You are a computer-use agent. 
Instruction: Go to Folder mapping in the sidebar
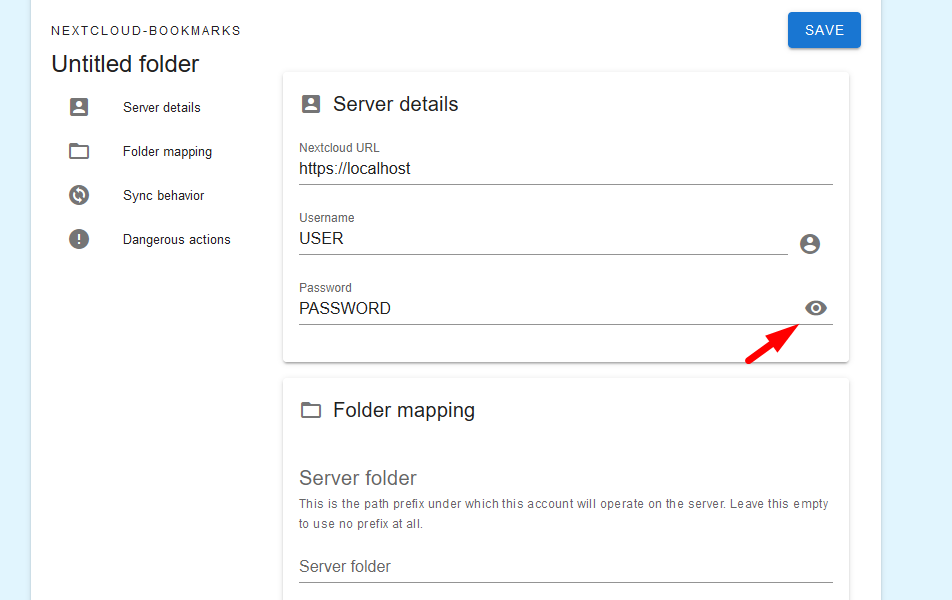click(x=168, y=151)
